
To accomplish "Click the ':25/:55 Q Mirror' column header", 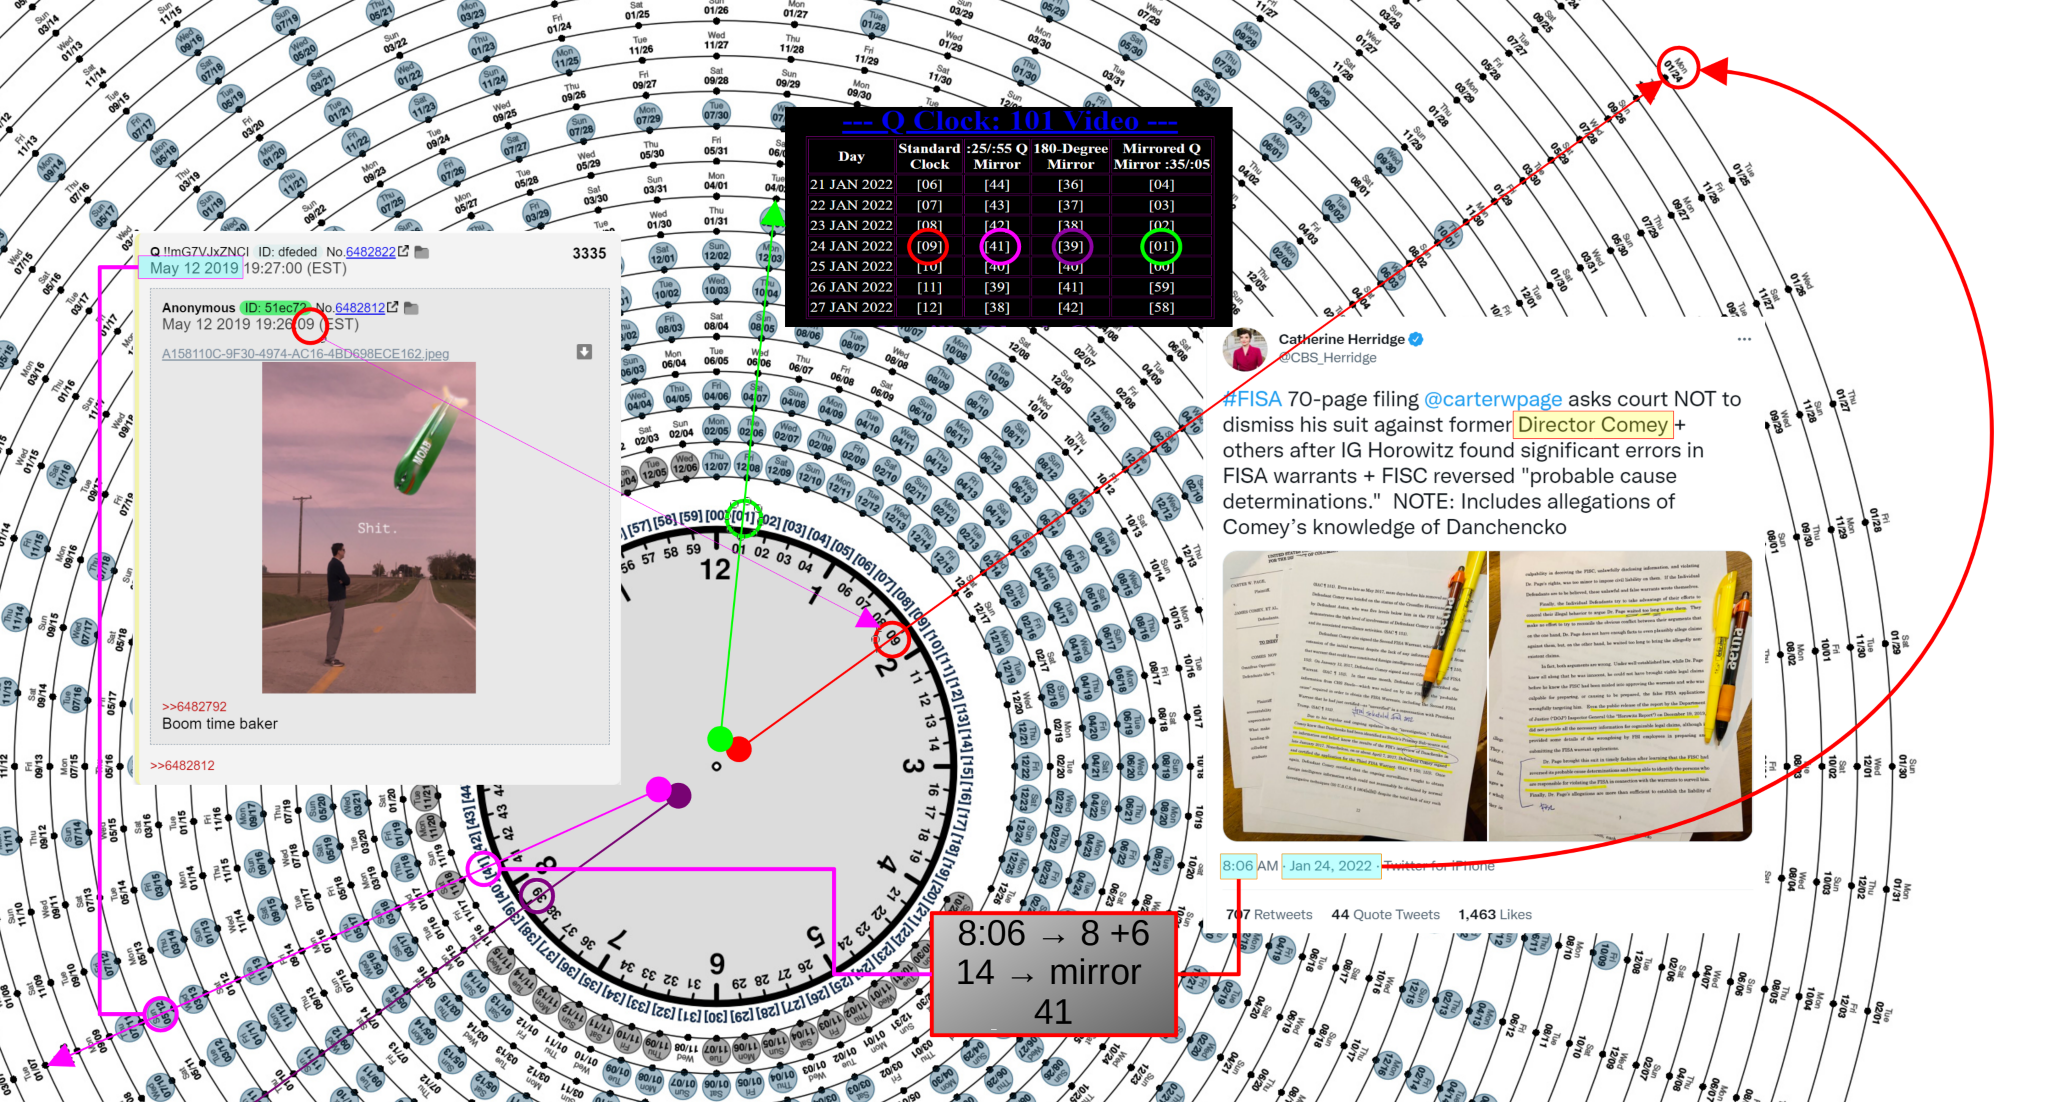I will coord(997,156).
